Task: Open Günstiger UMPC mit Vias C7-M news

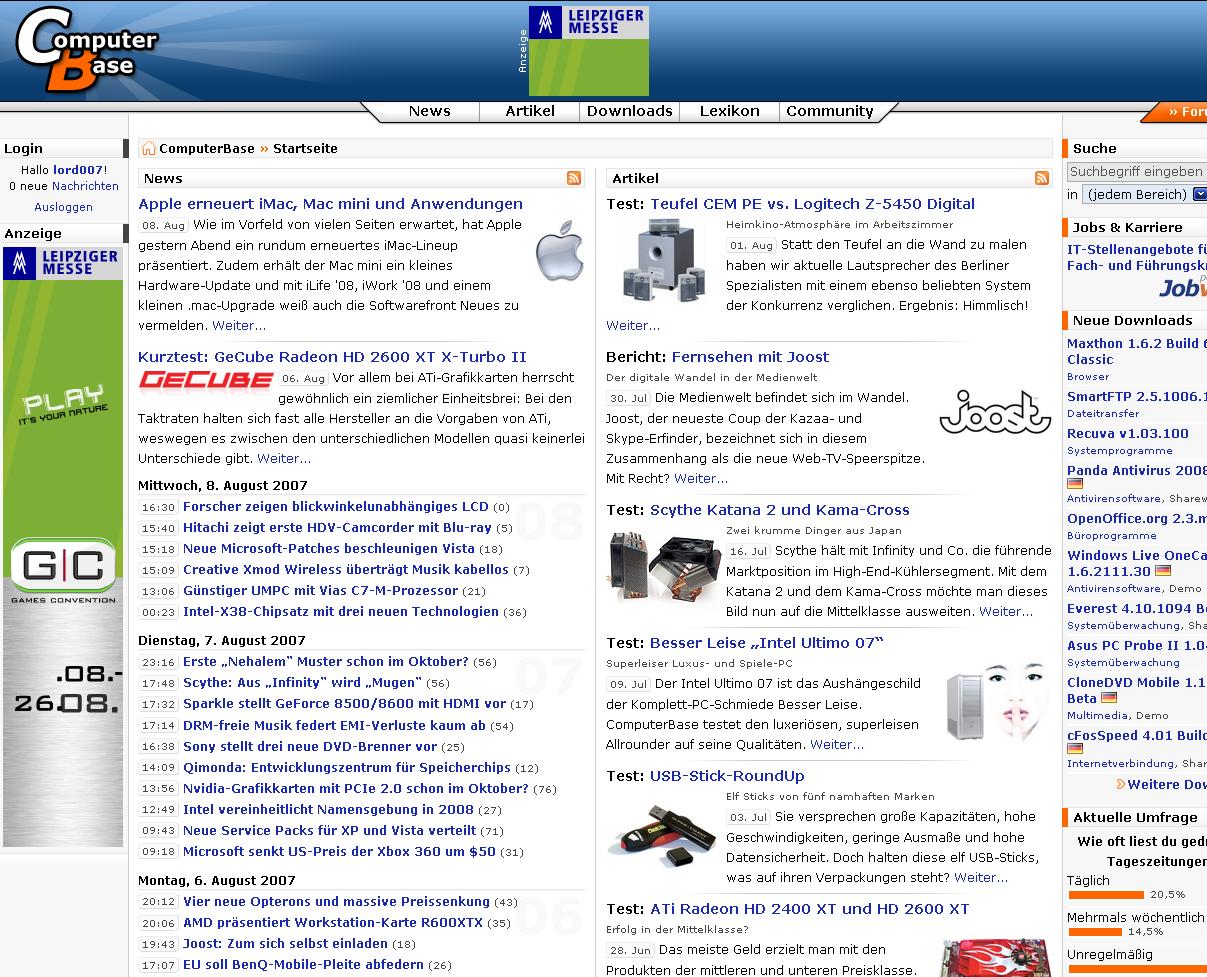Action: 321,591
